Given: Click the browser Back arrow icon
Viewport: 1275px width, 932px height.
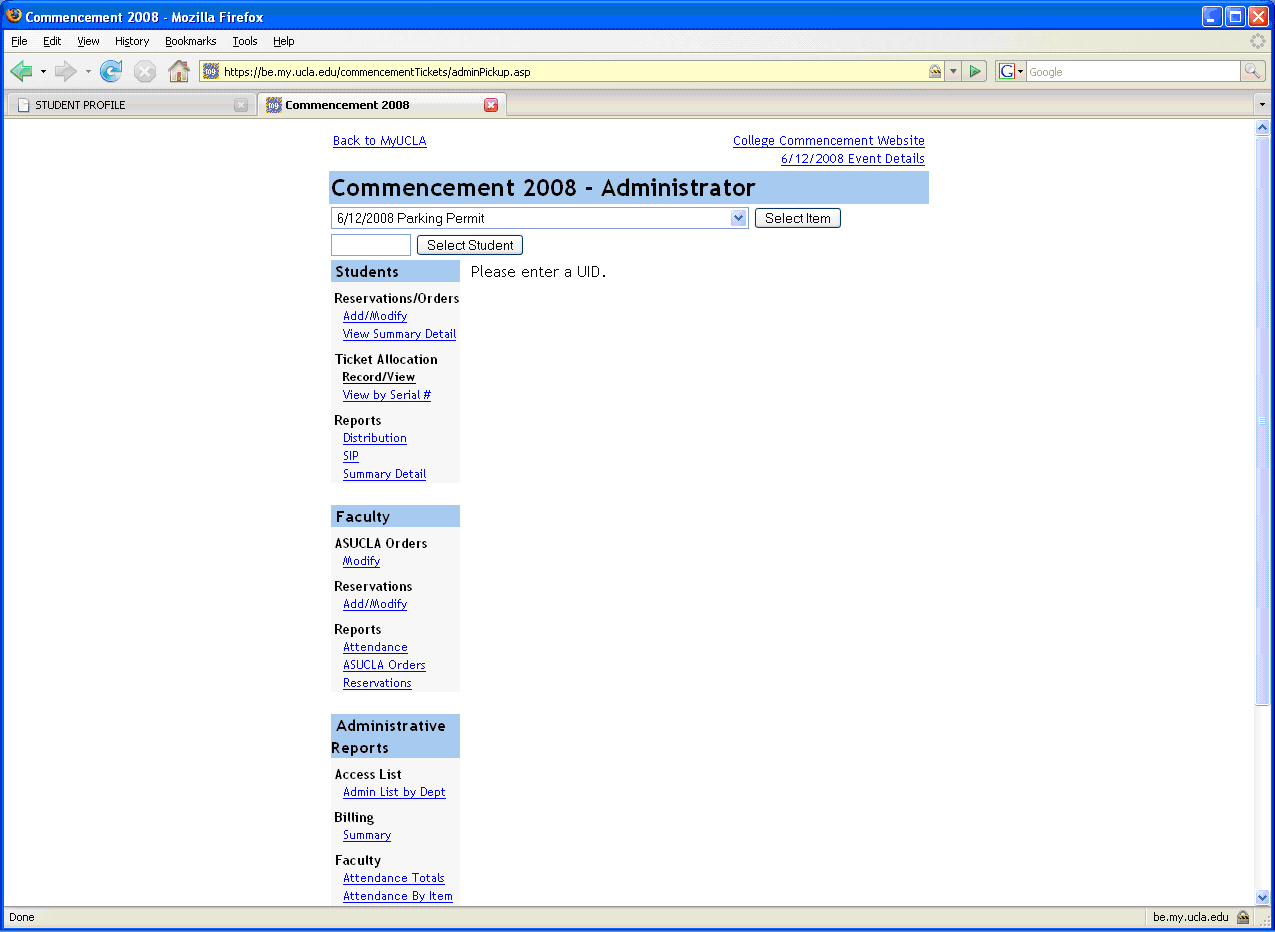Looking at the screenshot, I should (x=21, y=71).
